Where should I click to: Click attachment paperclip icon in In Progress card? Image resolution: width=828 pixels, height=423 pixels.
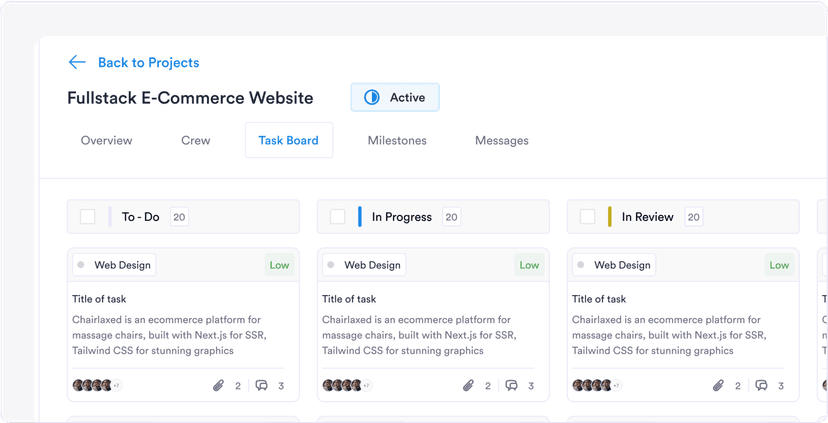pyautogui.click(x=468, y=385)
